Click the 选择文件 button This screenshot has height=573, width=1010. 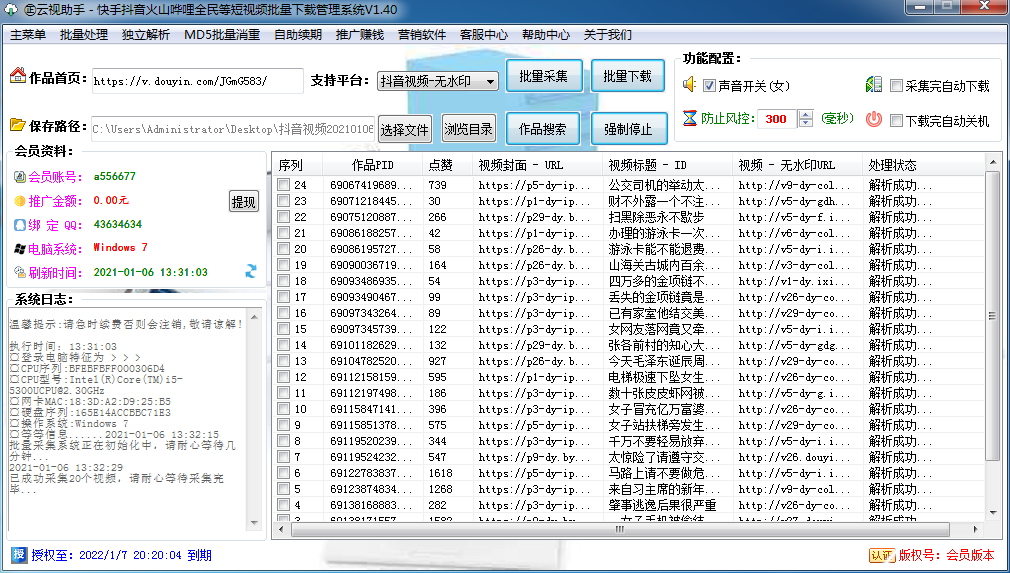click(404, 129)
